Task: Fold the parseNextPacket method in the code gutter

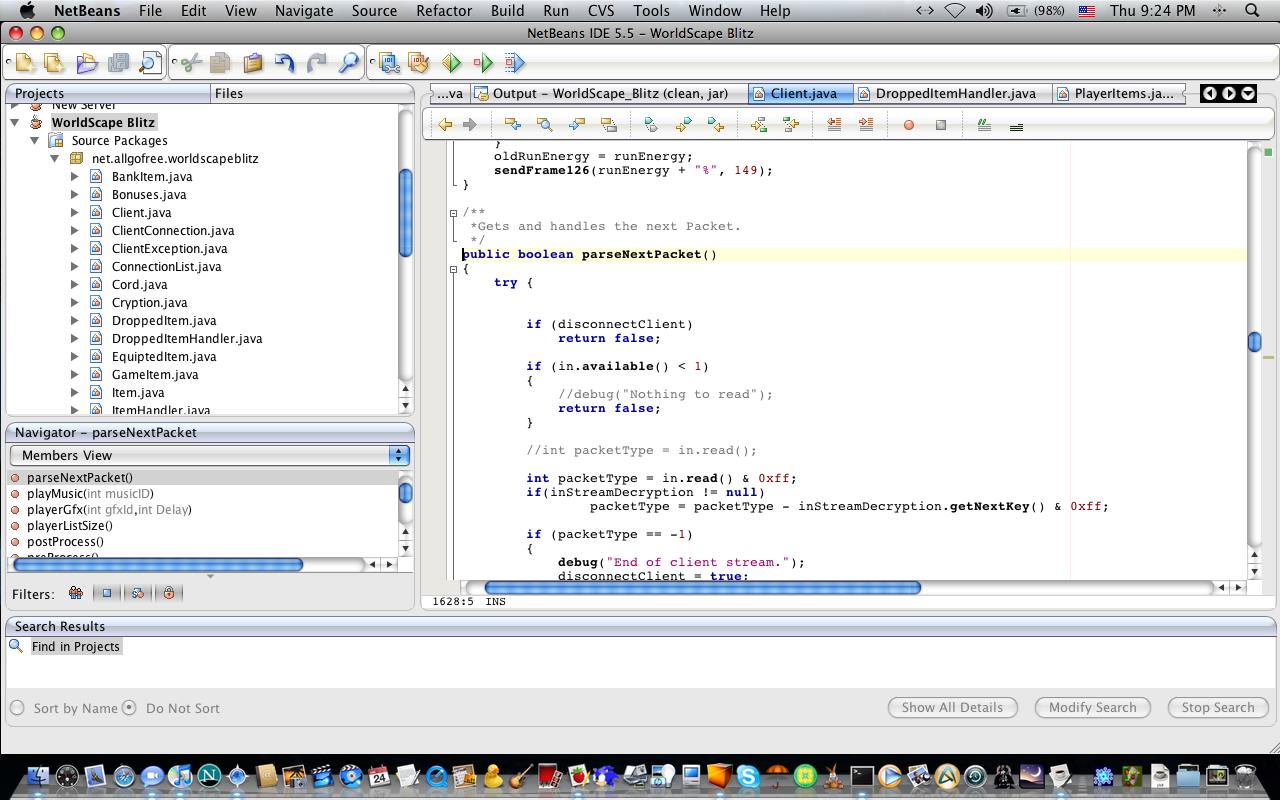Action: 453,269
